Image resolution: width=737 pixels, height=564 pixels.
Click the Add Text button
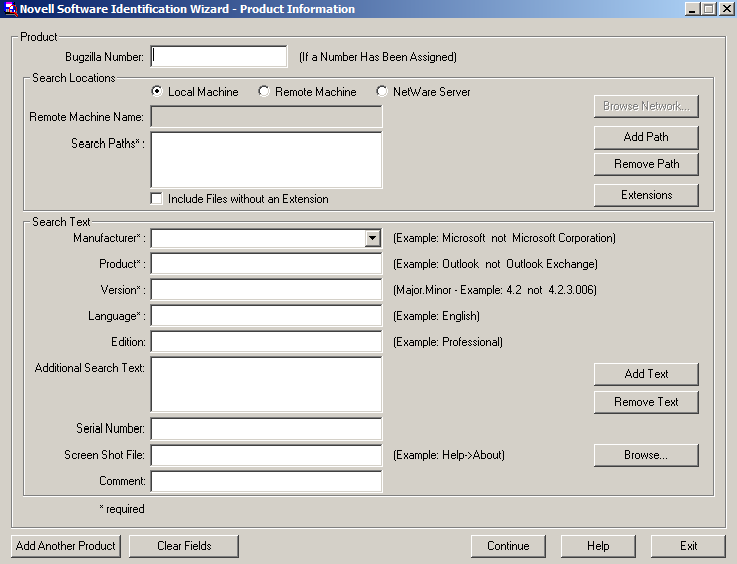(646, 374)
